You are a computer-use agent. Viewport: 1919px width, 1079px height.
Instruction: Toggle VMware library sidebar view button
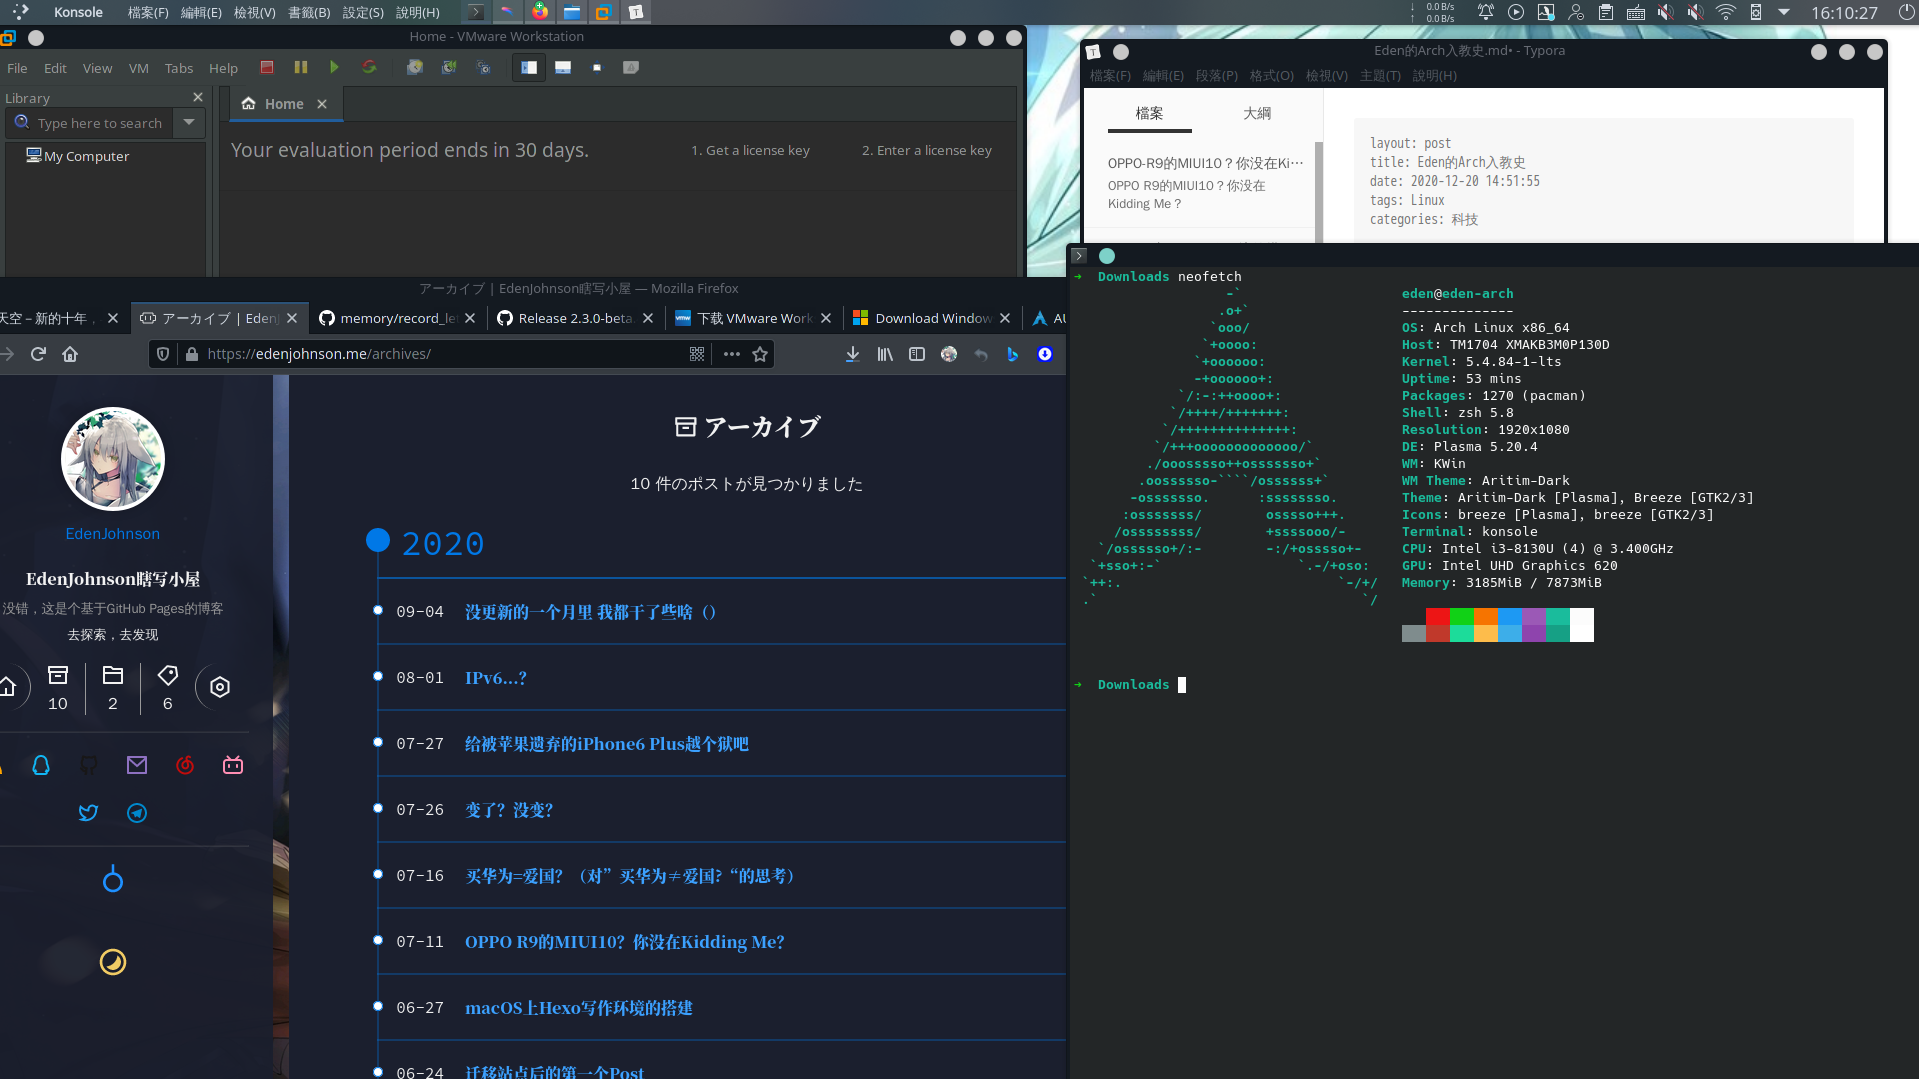529,67
